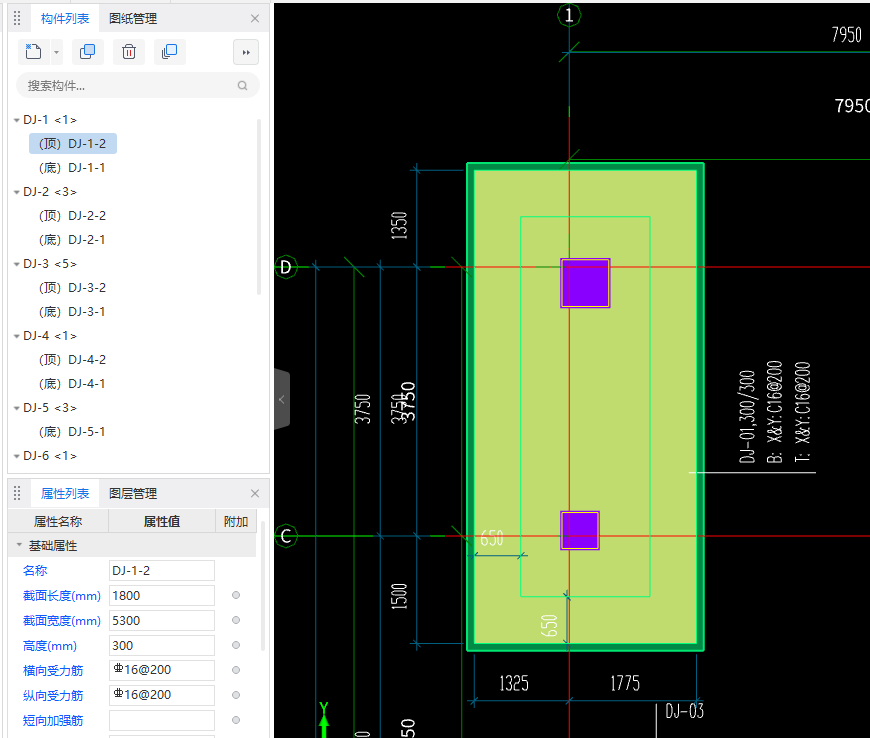Edit the 纵向受力筋 value field
This screenshot has width=870, height=738.
pos(162,695)
